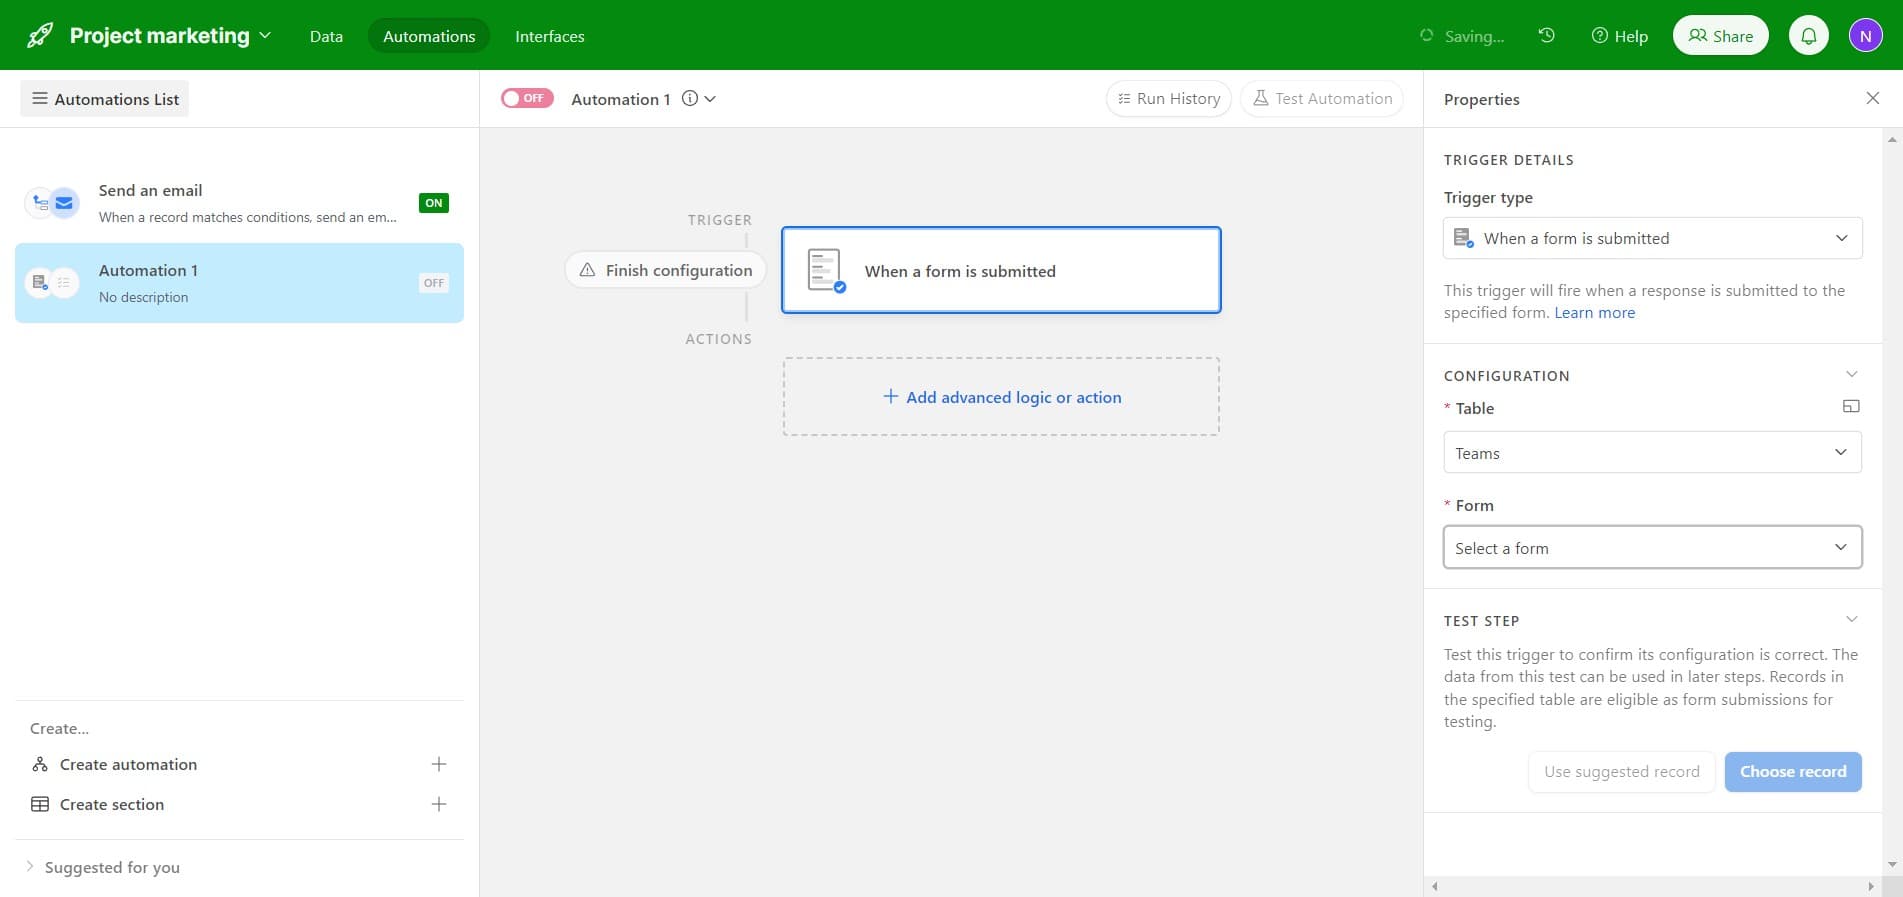
Task: Click the Automation 1 info icon
Action: [x=690, y=99]
